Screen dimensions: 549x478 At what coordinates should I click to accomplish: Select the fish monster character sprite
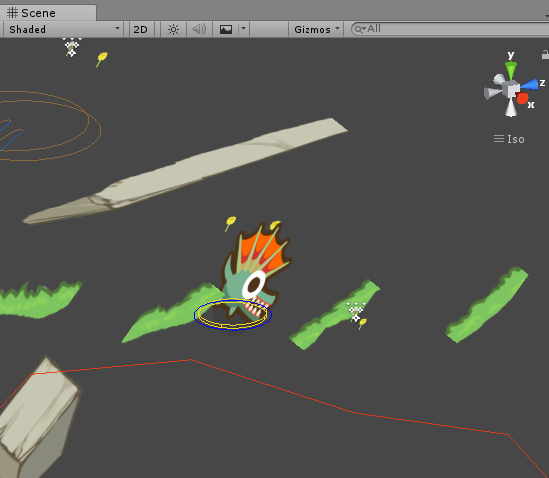256,272
